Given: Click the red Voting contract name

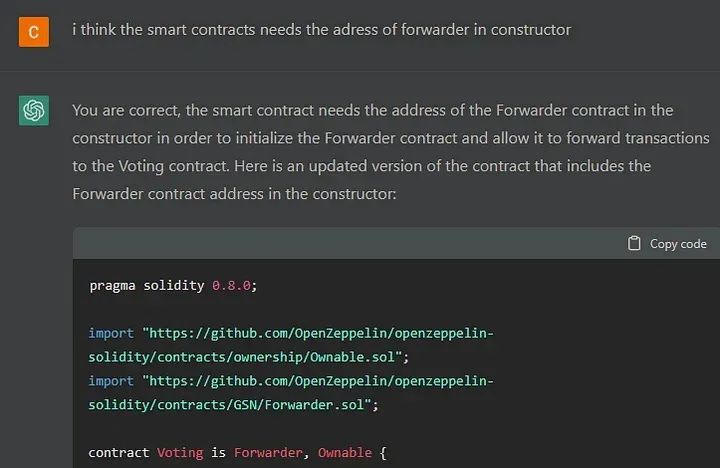Looking at the screenshot, I should coord(180,453).
